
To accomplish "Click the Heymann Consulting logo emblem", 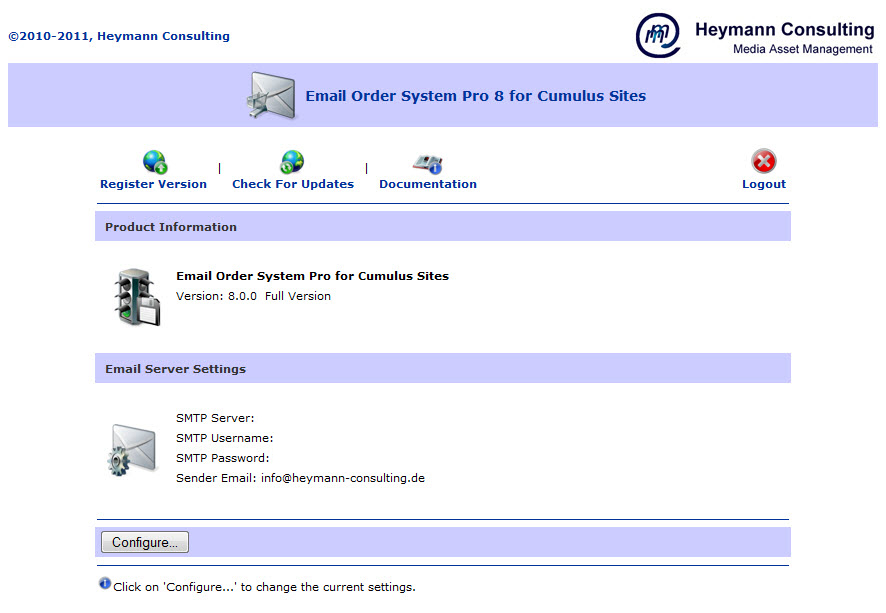I will tap(658, 36).
